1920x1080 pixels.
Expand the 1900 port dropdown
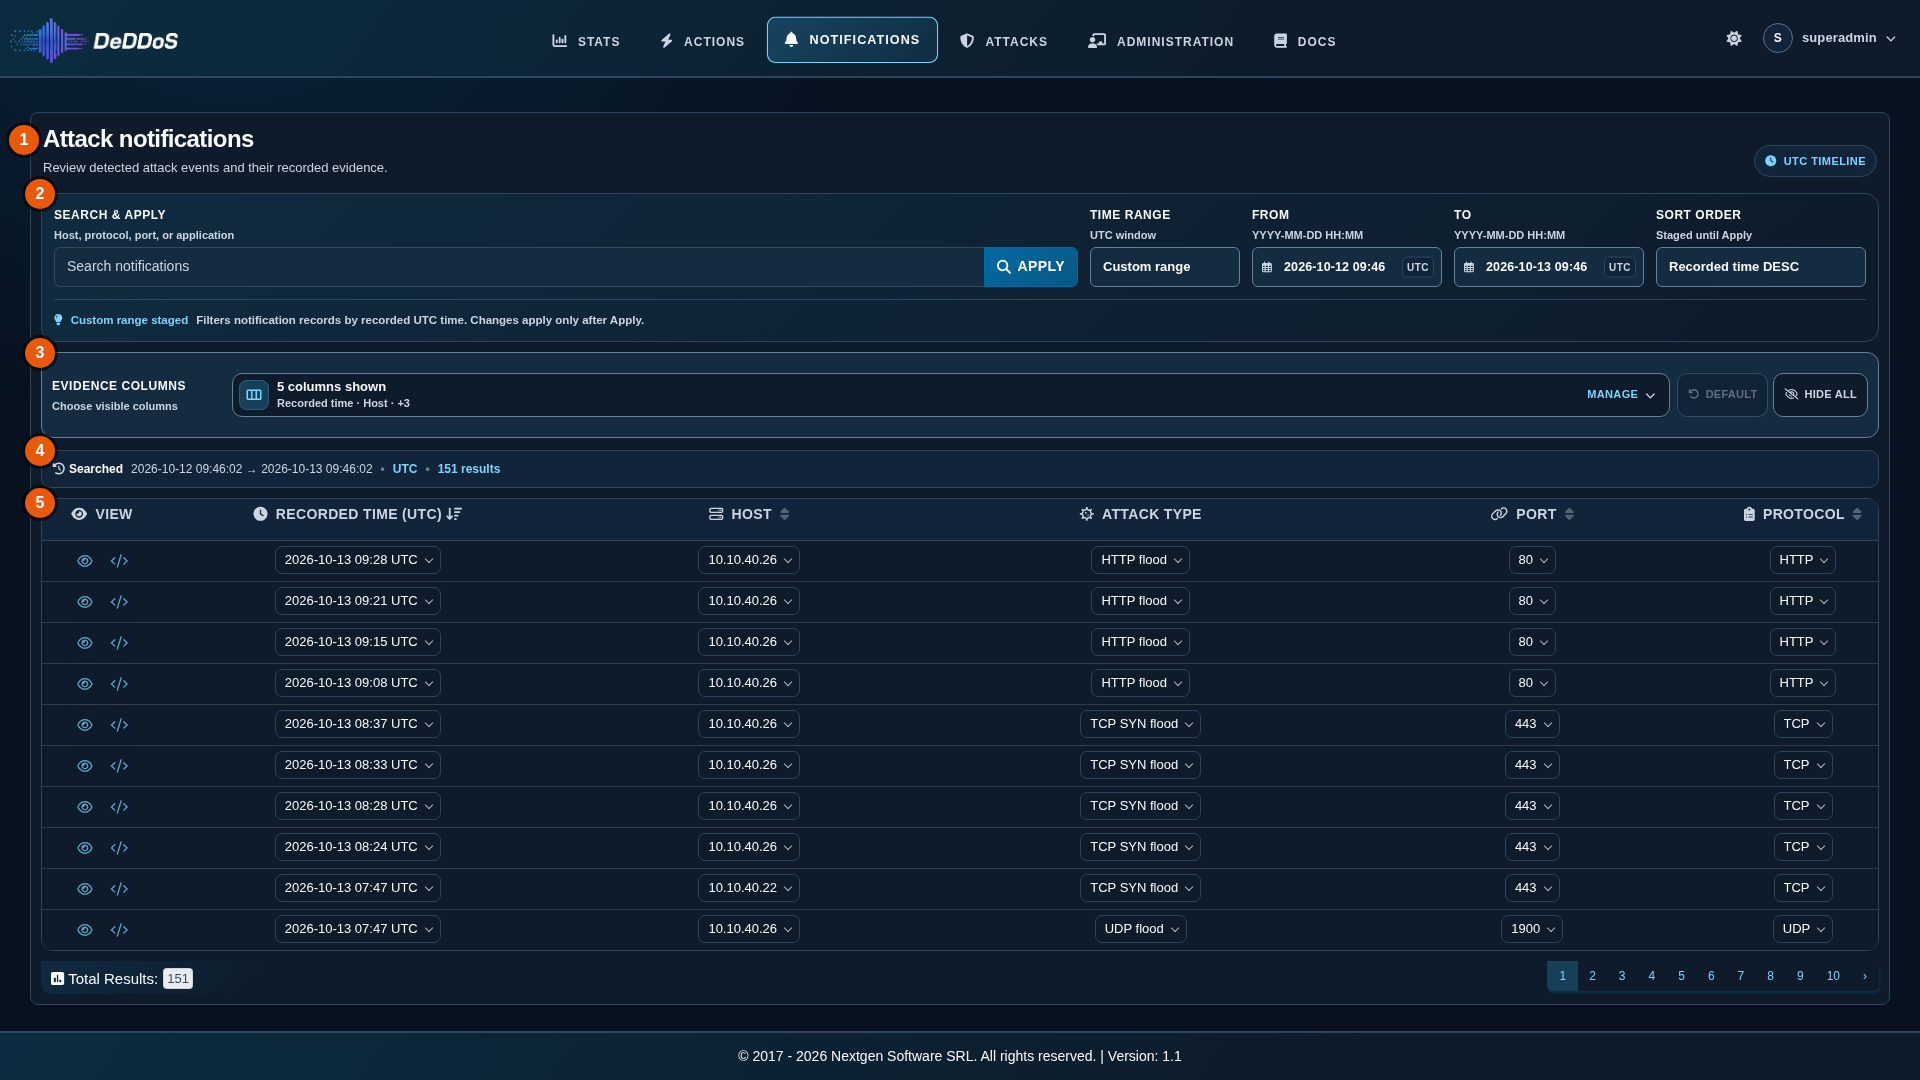(1532, 929)
